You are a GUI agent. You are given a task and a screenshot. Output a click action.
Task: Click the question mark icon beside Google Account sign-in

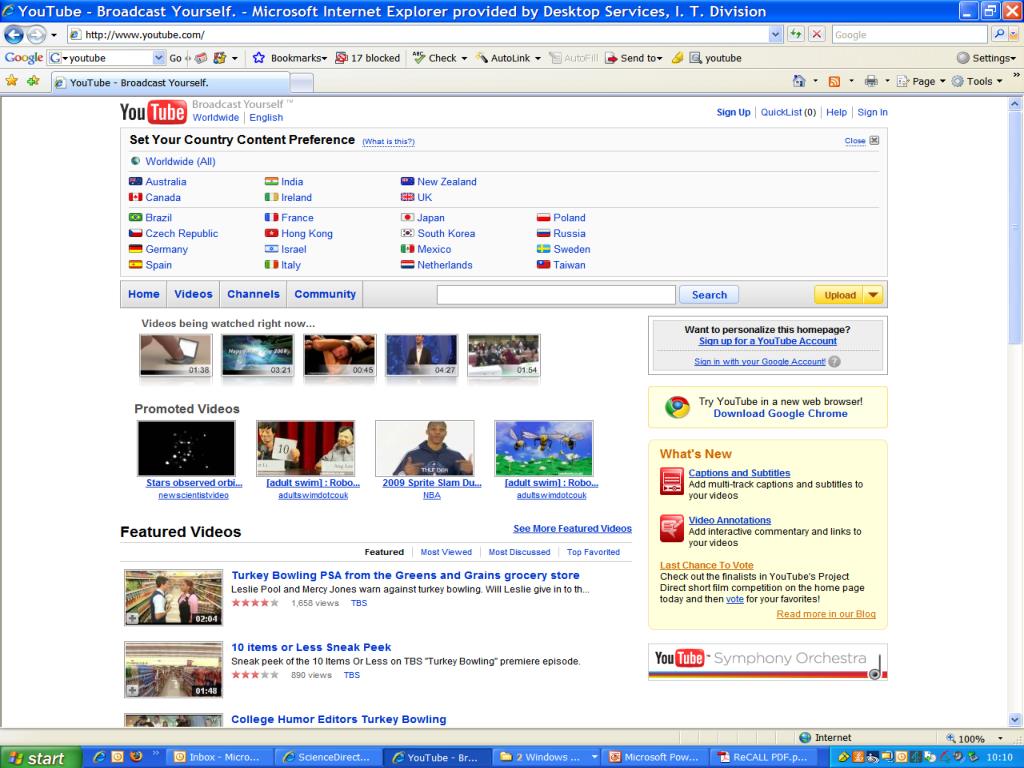835,361
